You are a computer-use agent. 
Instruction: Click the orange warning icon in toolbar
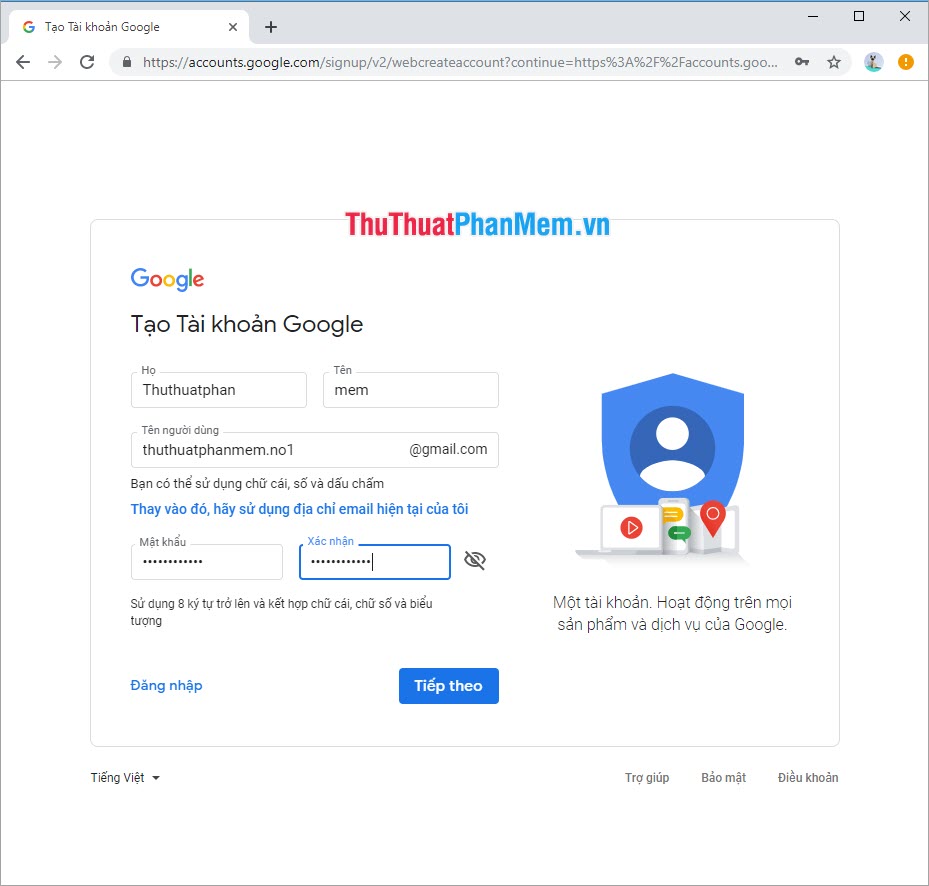point(905,61)
